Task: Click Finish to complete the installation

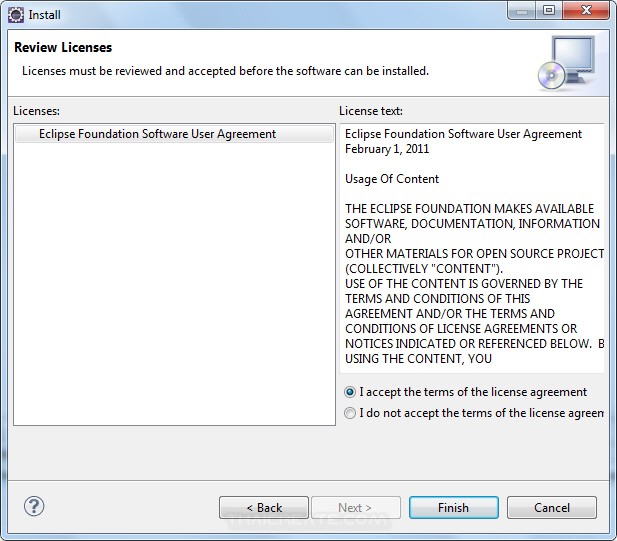Action: (x=453, y=508)
